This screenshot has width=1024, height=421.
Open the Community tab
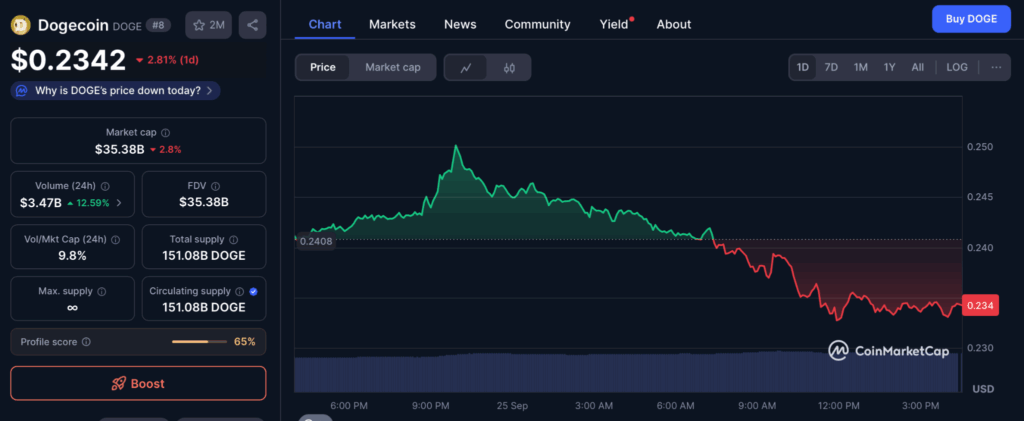[537, 24]
